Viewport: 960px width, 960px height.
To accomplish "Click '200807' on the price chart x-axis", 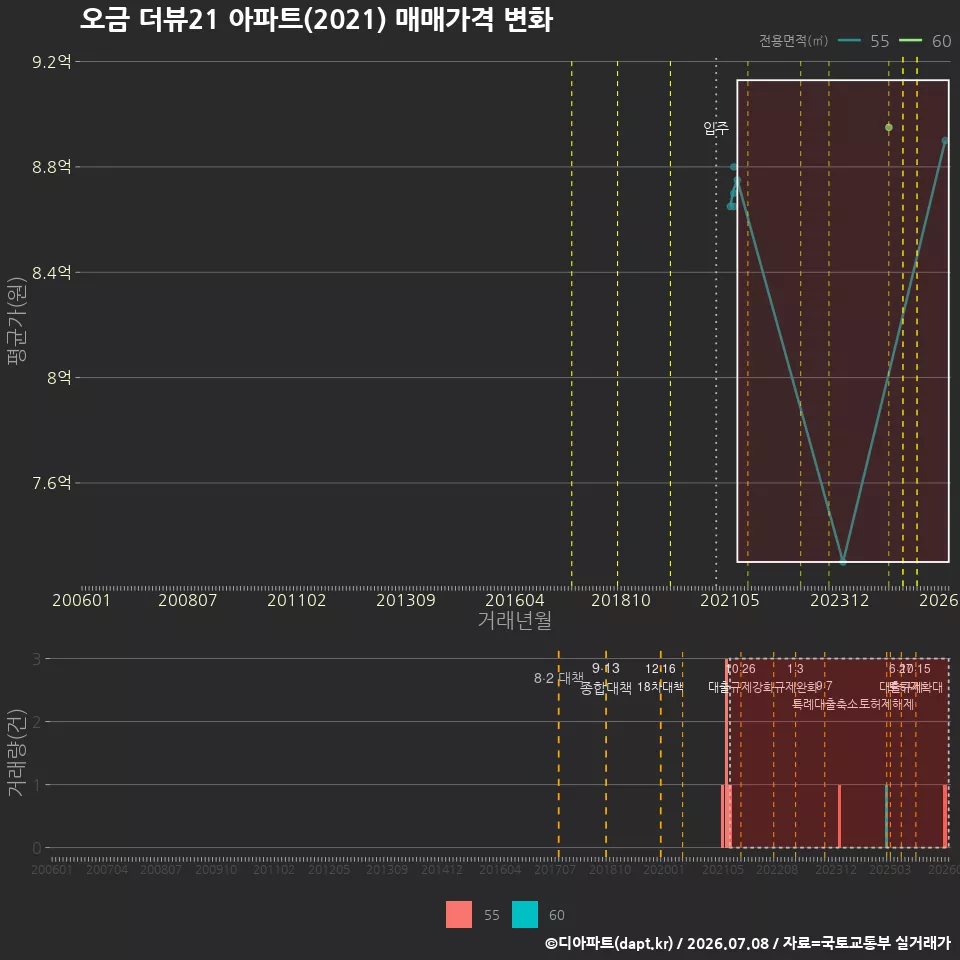I will (187, 600).
